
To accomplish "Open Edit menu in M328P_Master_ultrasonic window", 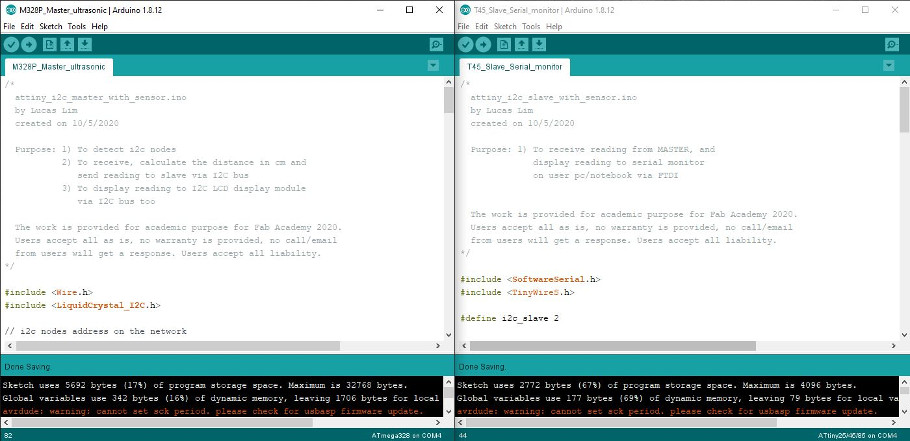I will coord(27,26).
